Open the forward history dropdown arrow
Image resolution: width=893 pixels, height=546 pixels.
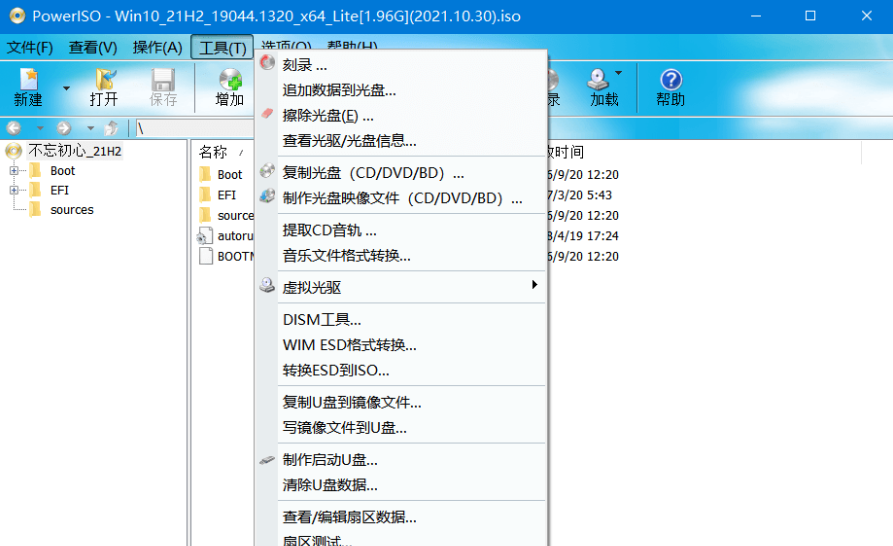[x=90, y=128]
